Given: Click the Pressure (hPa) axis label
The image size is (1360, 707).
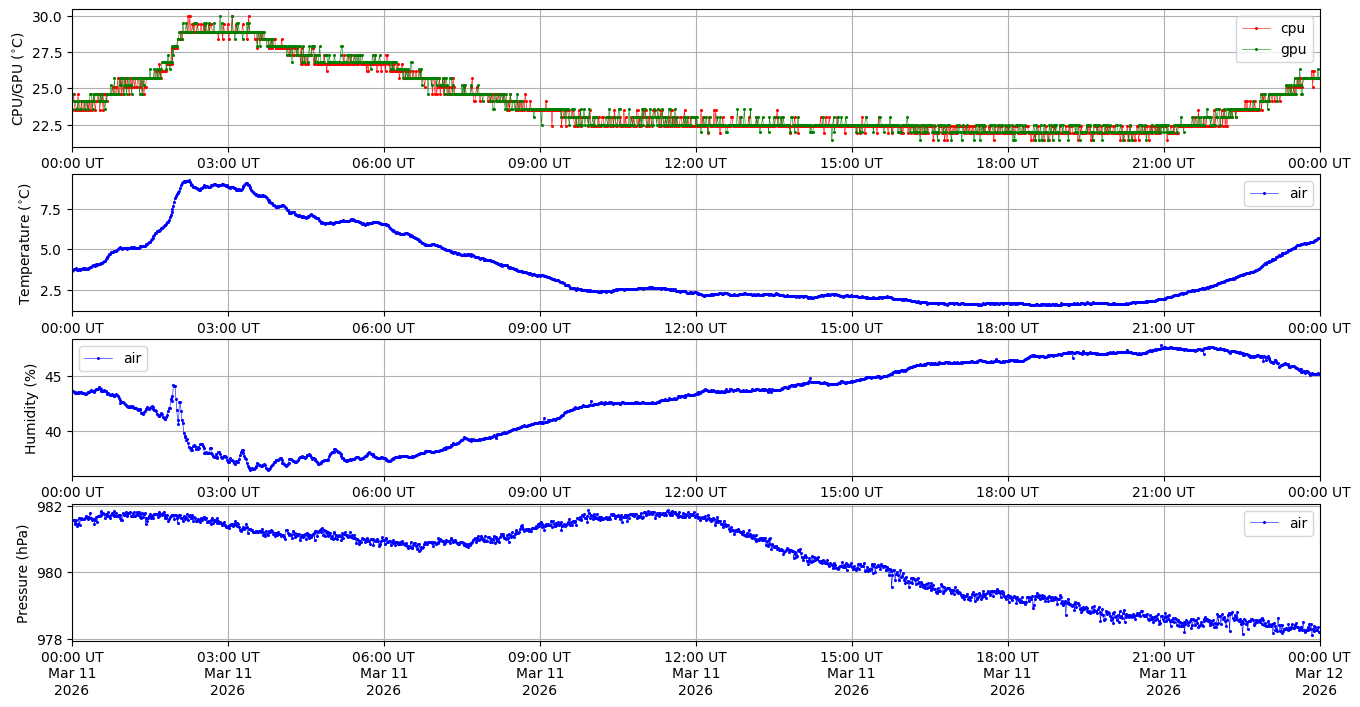Looking at the screenshot, I should tap(24, 572).
